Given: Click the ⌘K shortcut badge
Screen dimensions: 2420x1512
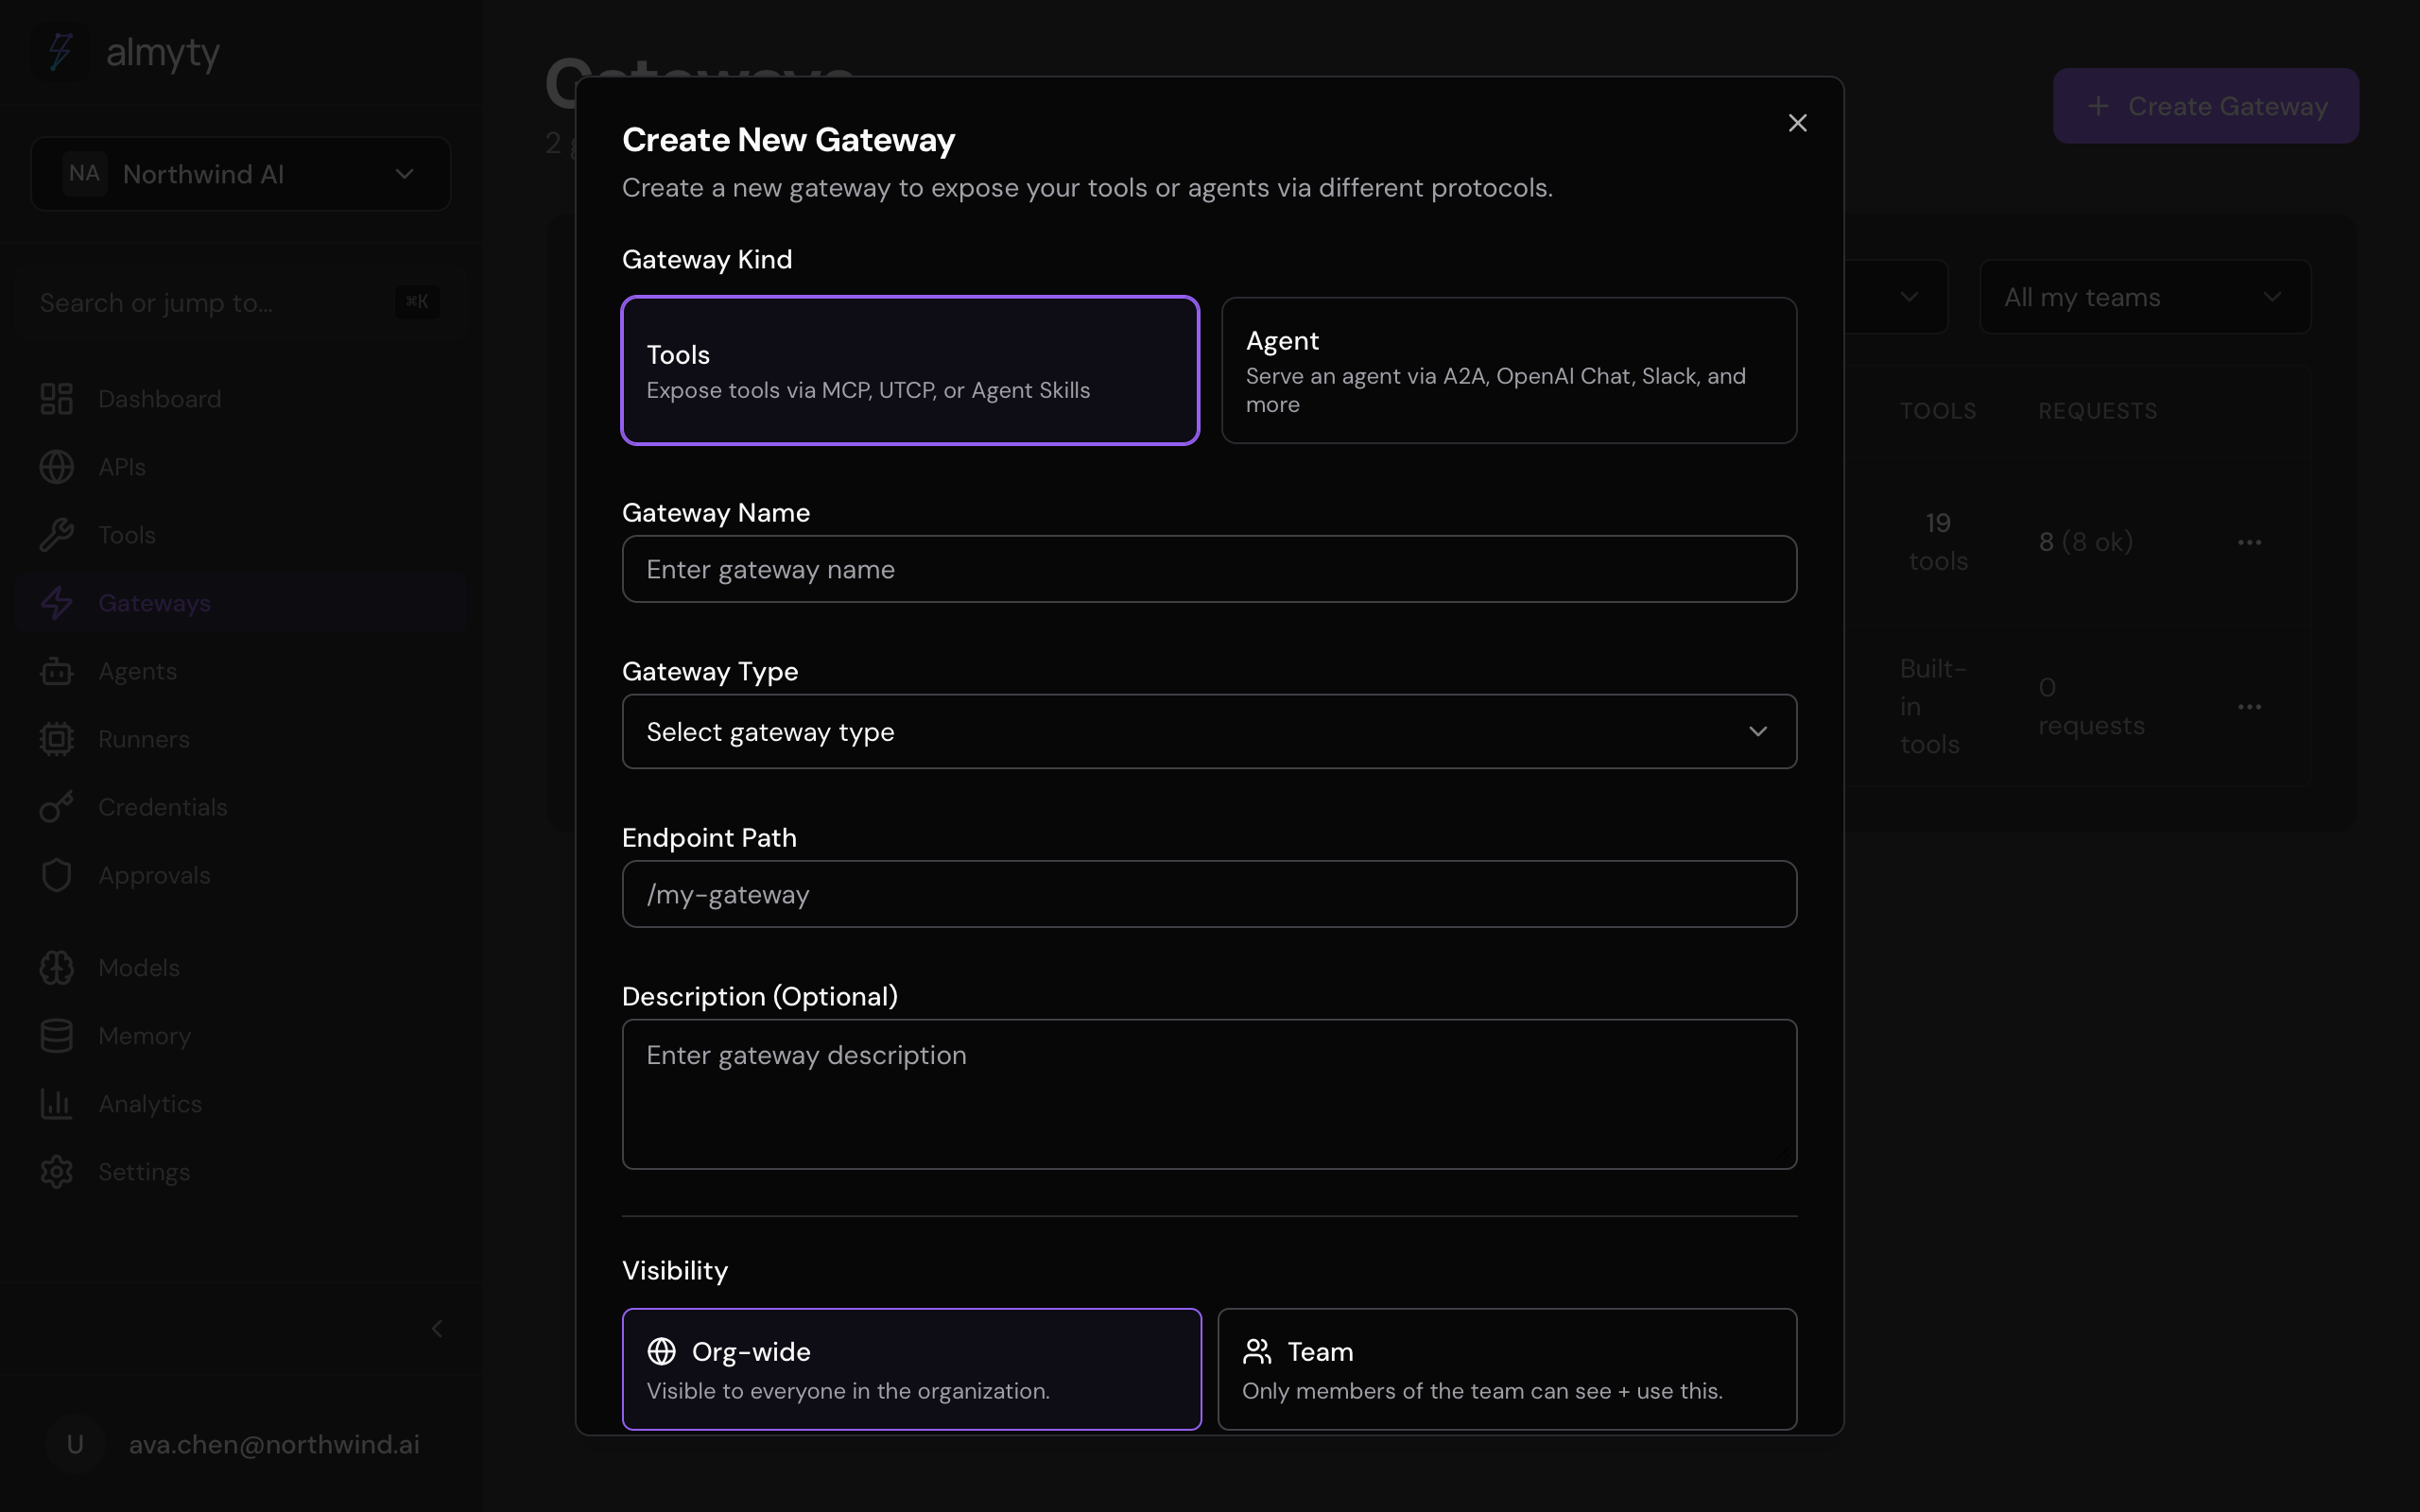Looking at the screenshot, I should (417, 302).
